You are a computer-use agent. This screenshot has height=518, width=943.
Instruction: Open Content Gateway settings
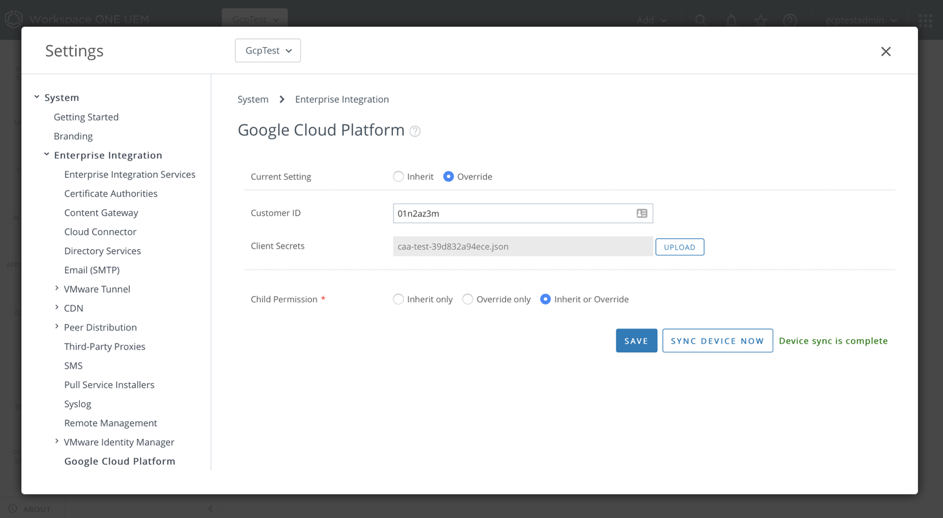point(101,213)
